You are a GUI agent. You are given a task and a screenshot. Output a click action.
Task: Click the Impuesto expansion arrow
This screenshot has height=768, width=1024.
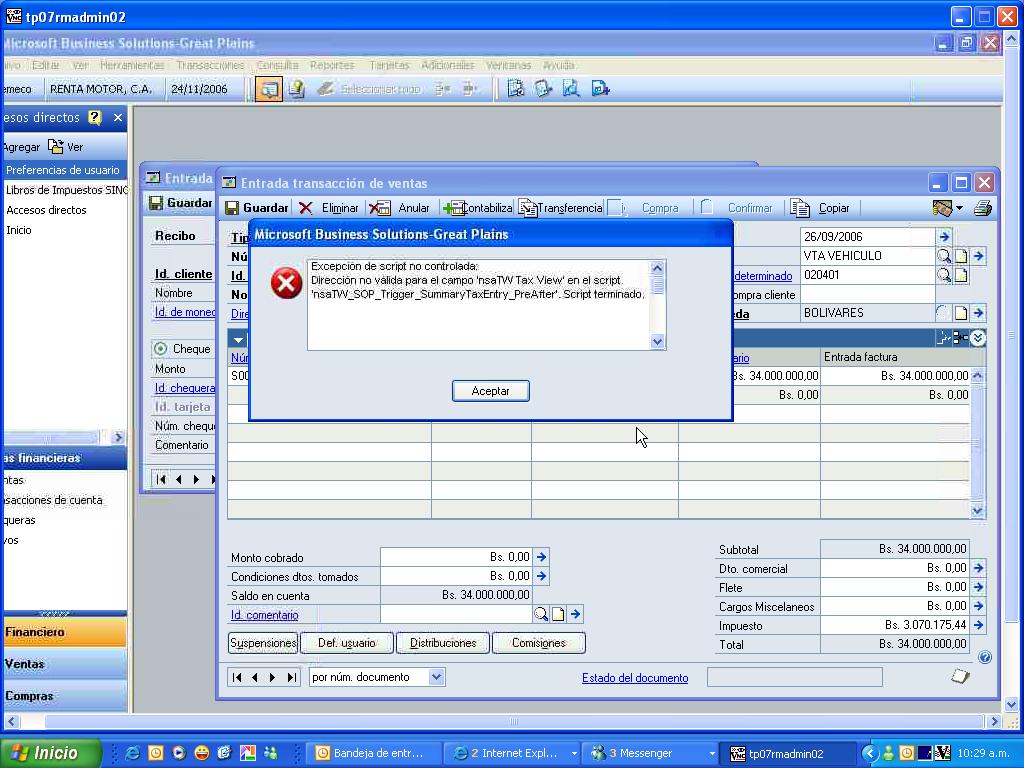tap(978, 625)
